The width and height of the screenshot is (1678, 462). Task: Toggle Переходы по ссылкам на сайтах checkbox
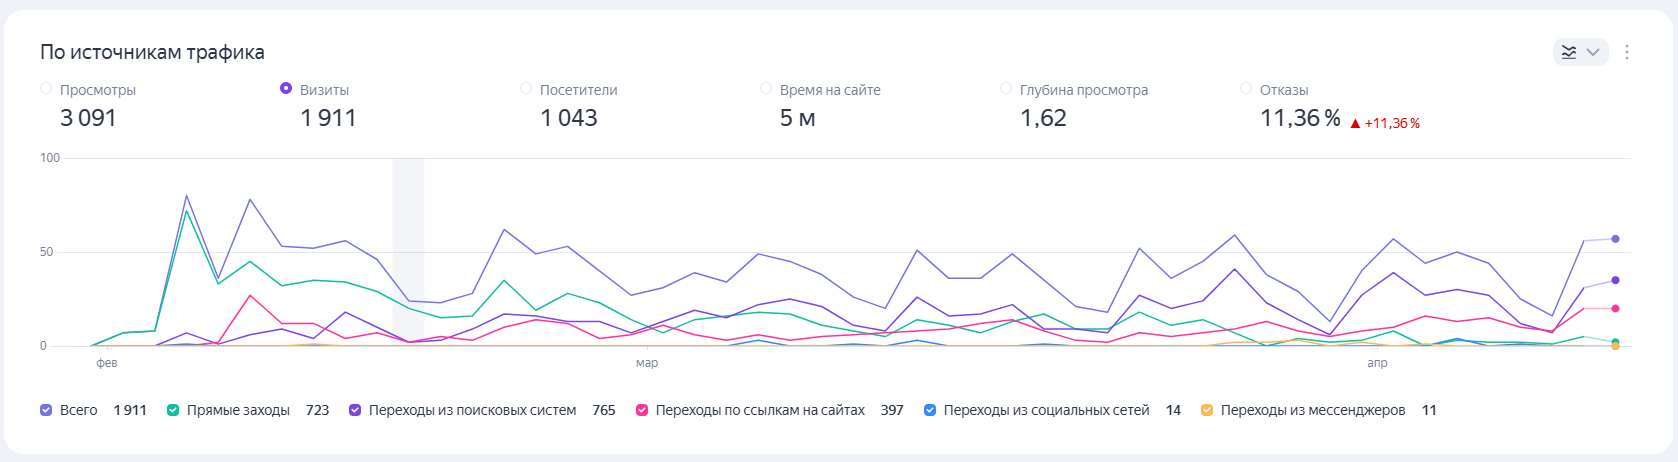[642, 410]
